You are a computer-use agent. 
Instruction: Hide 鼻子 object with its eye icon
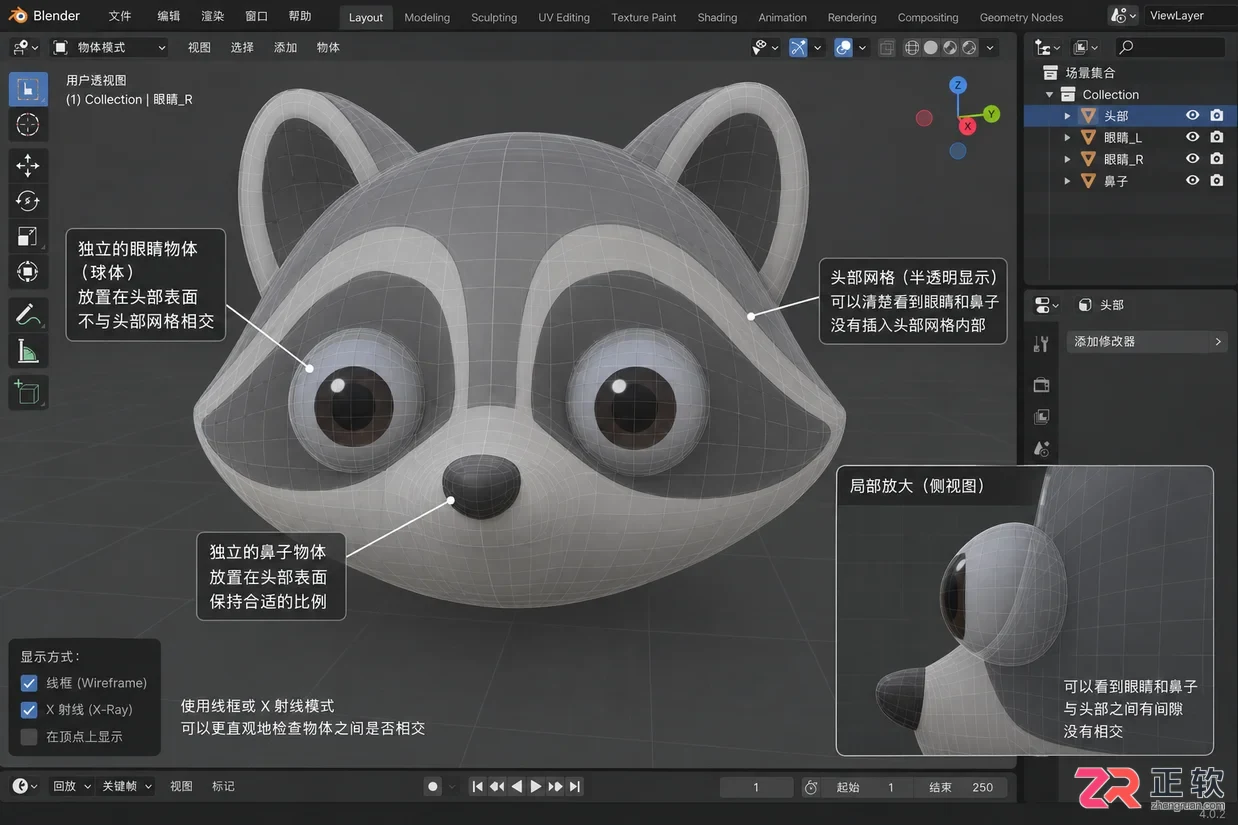(1192, 181)
